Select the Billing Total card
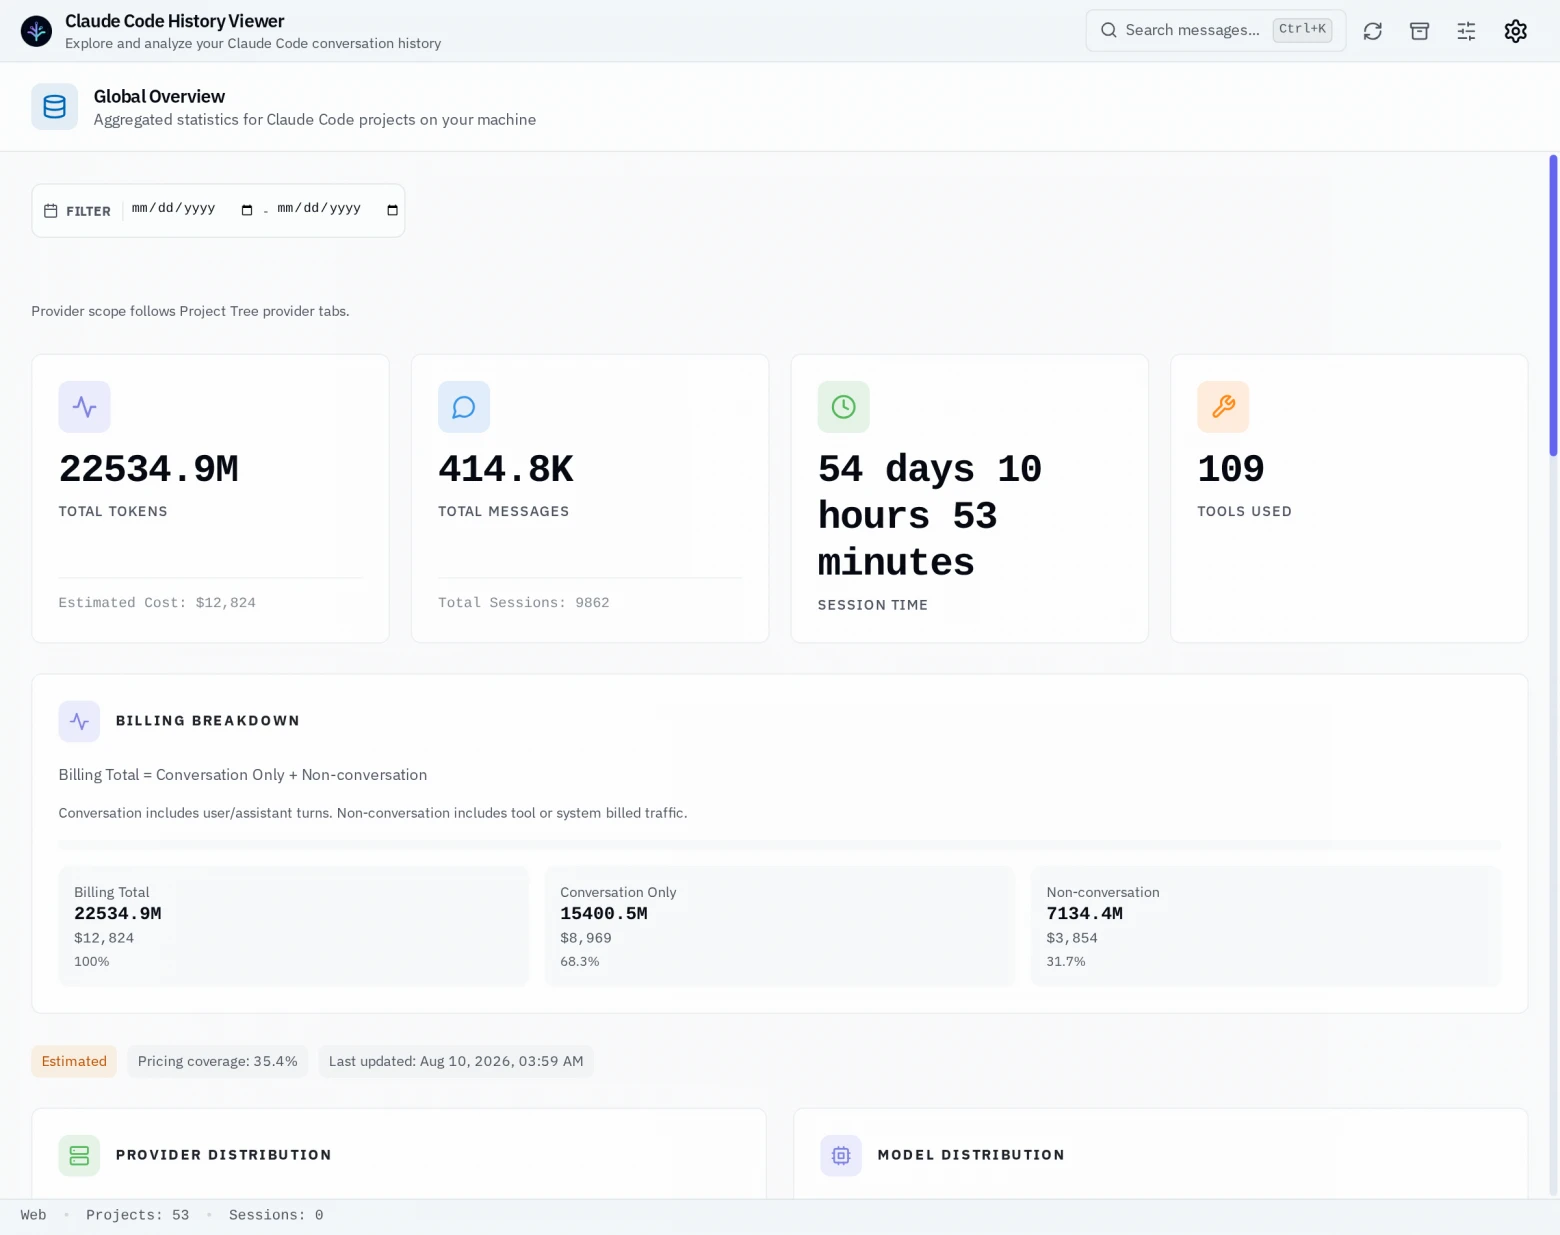Screen dimensions: 1560x1235 tap(293, 926)
